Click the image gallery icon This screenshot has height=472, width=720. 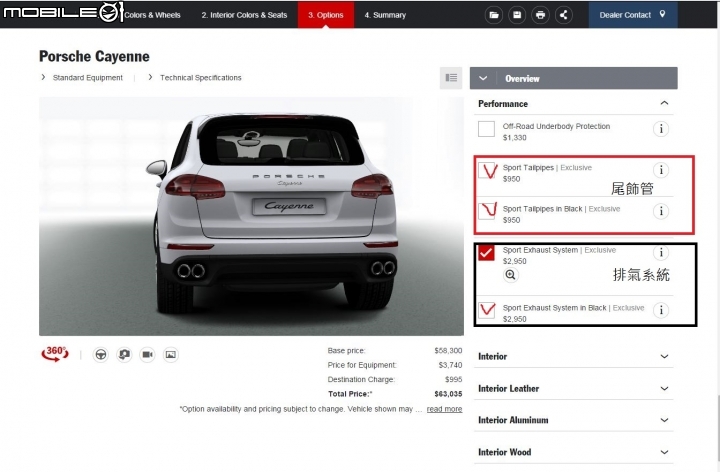pos(171,354)
